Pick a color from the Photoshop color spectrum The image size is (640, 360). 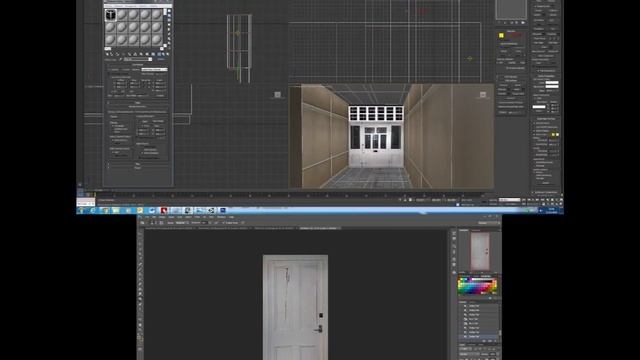[477, 286]
